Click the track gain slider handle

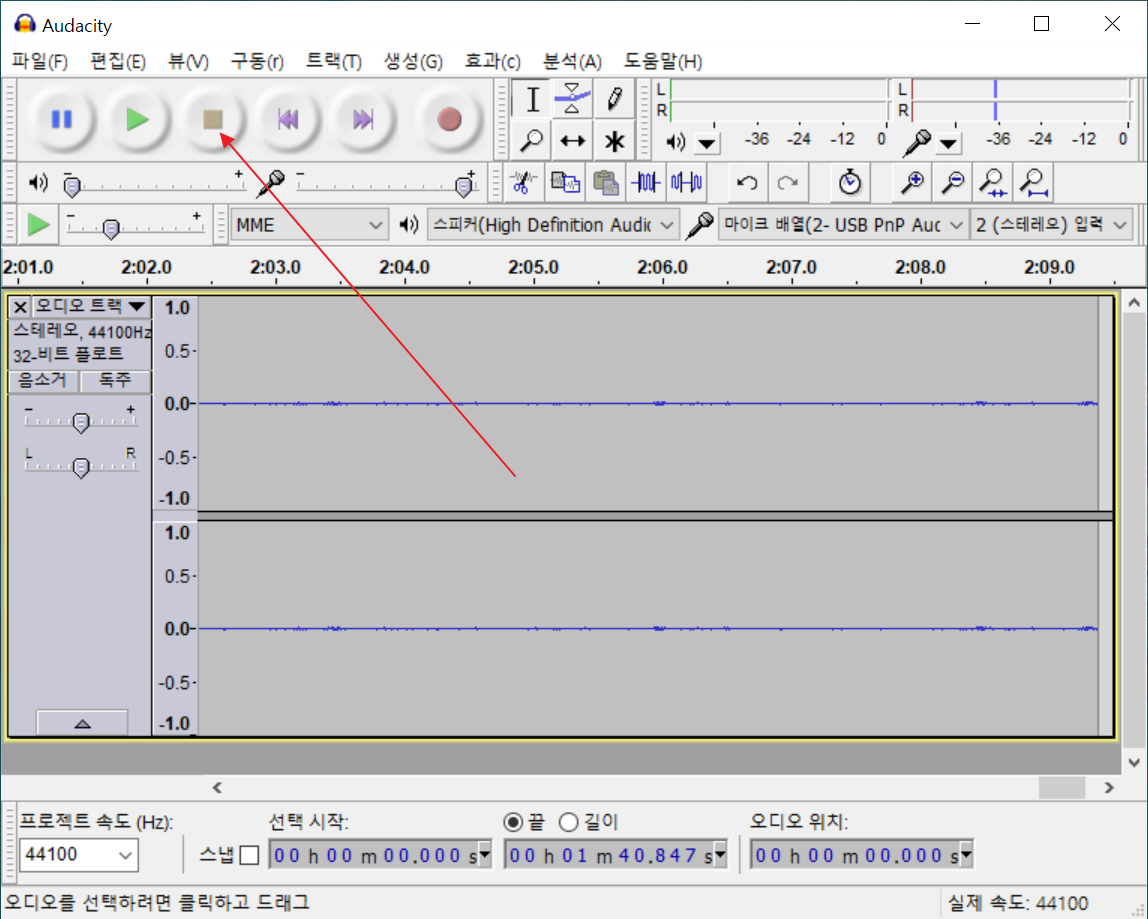point(81,423)
